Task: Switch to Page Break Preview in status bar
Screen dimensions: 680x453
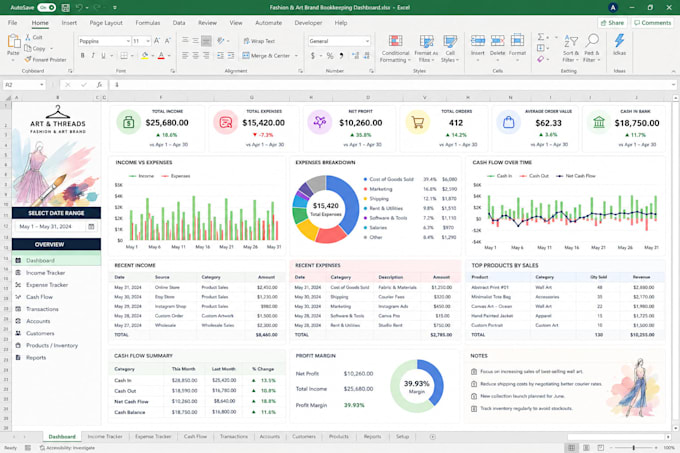Action: coord(601,447)
